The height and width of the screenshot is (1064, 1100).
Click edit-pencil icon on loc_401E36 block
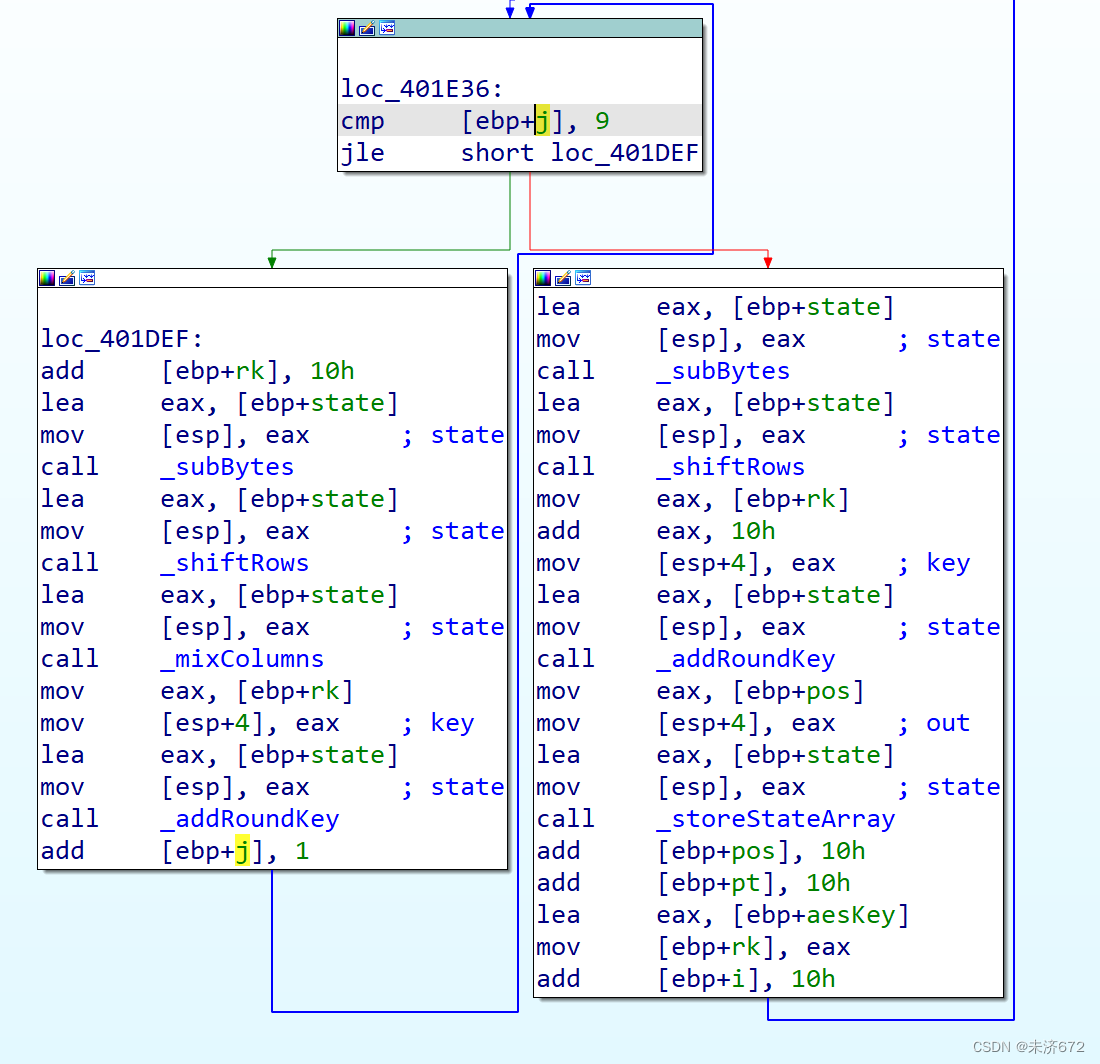(x=367, y=28)
